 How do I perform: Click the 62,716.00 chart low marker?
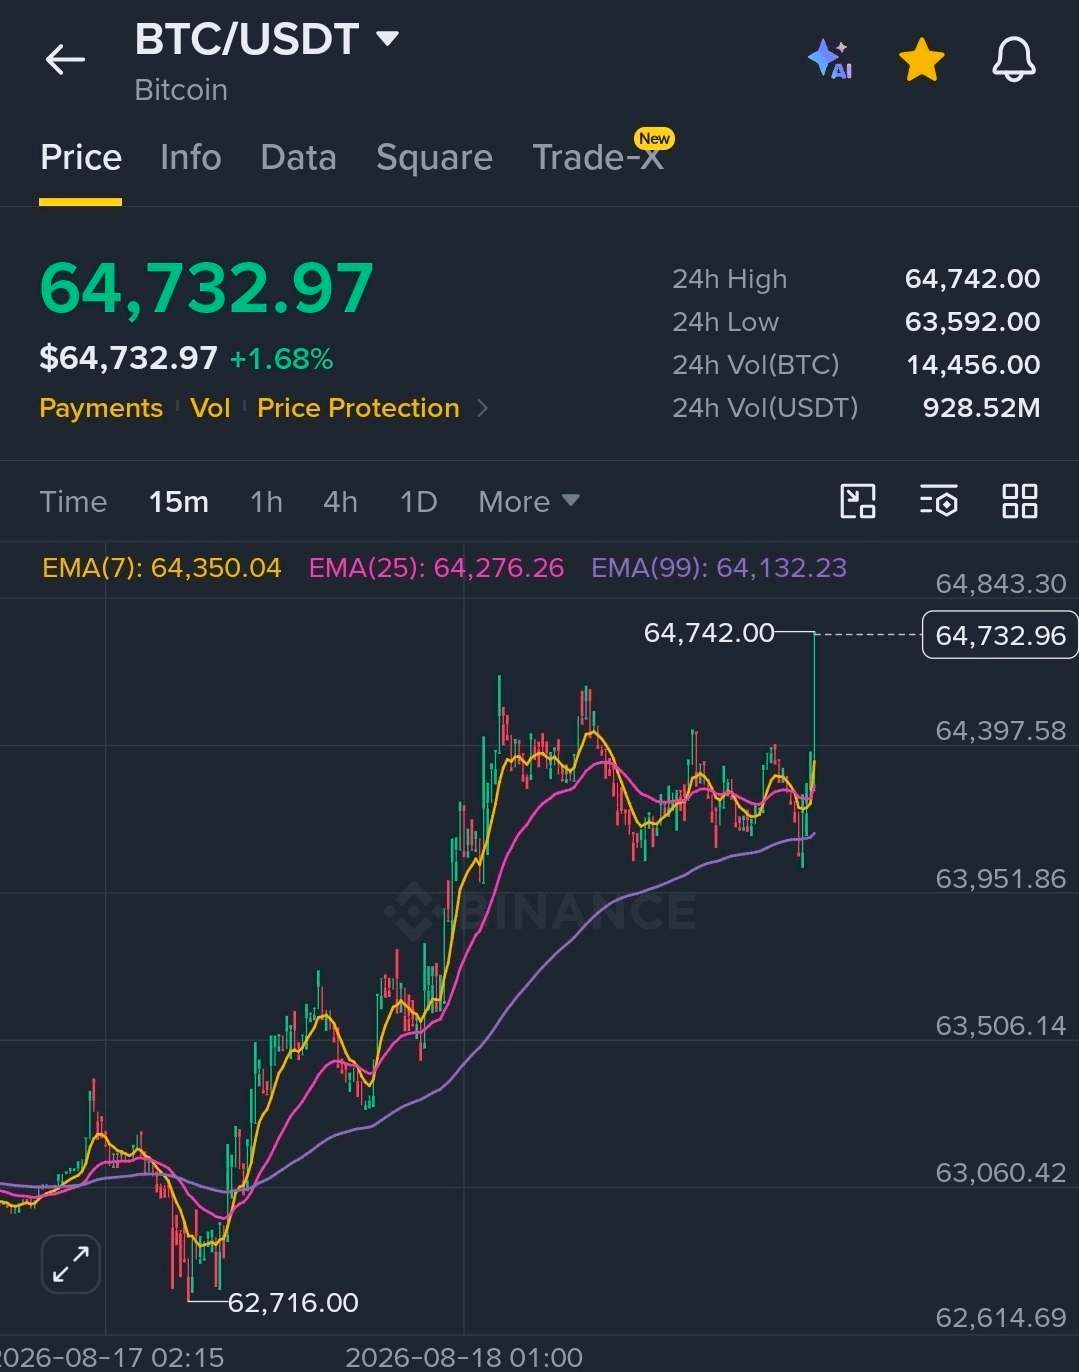click(293, 1302)
